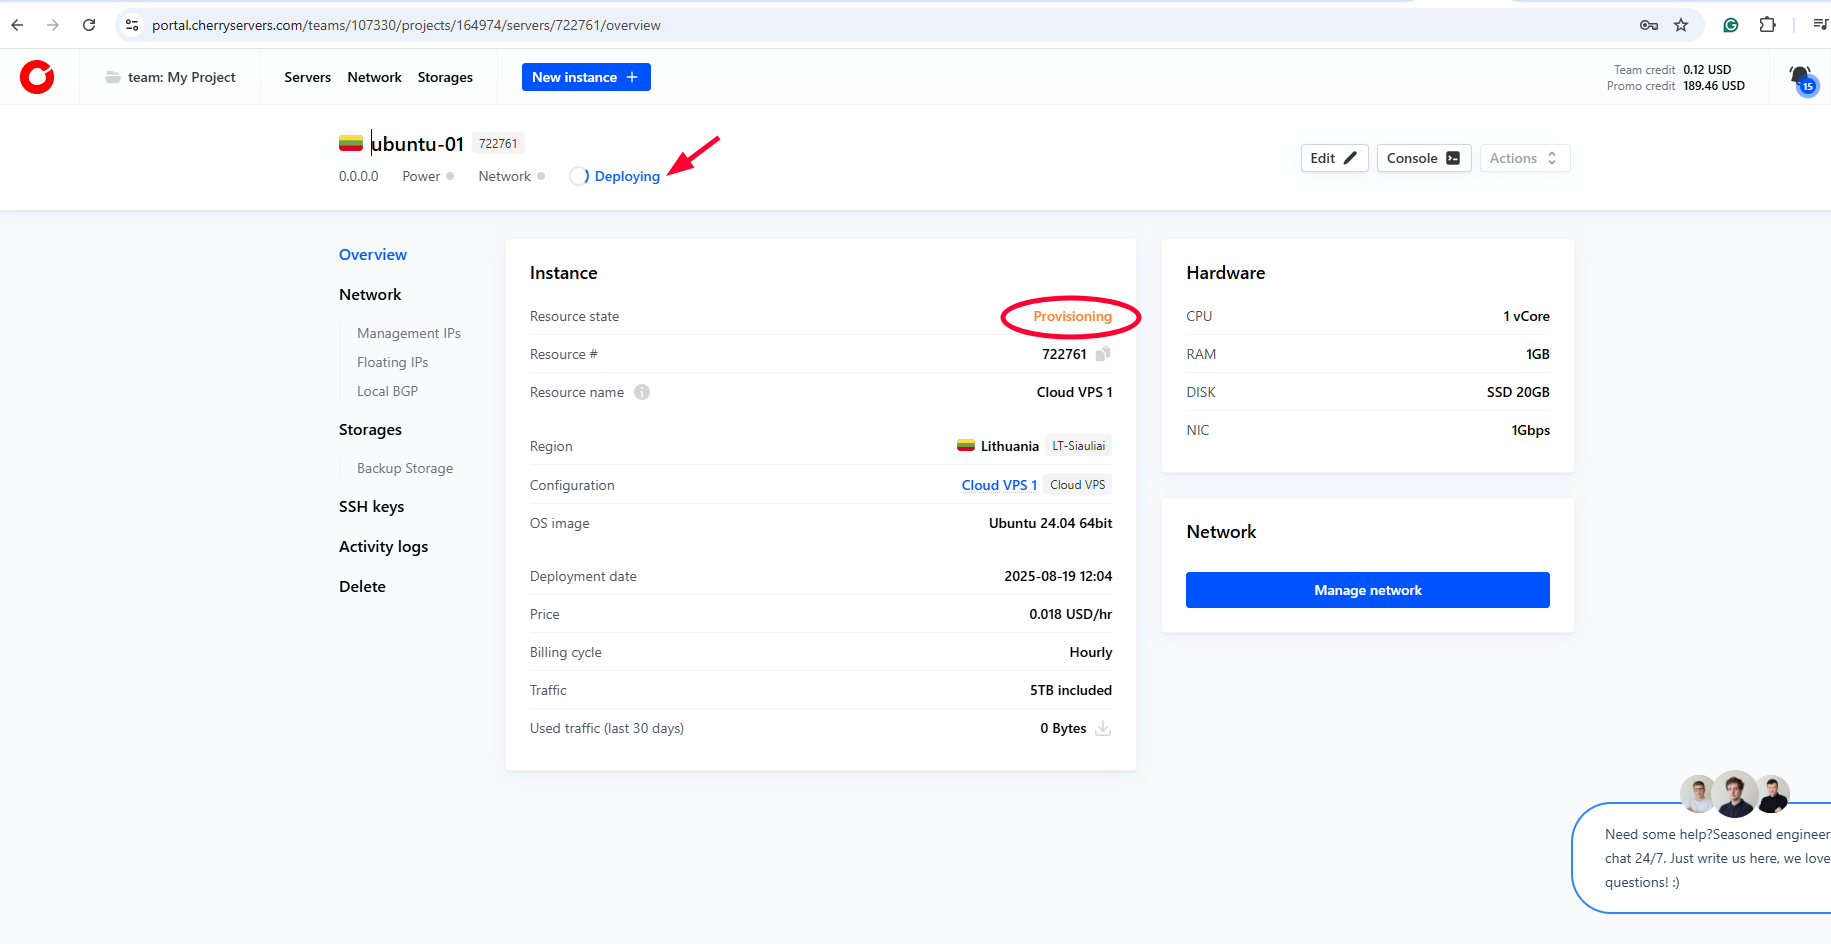Image resolution: width=1831 pixels, height=944 pixels.
Task: Open the team: My Project selector
Action: coord(171,77)
